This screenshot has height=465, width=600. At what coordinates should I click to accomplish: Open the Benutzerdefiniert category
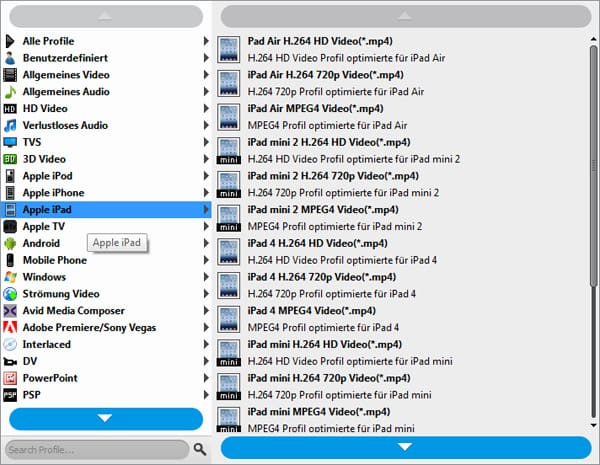click(x=106, y=58)
